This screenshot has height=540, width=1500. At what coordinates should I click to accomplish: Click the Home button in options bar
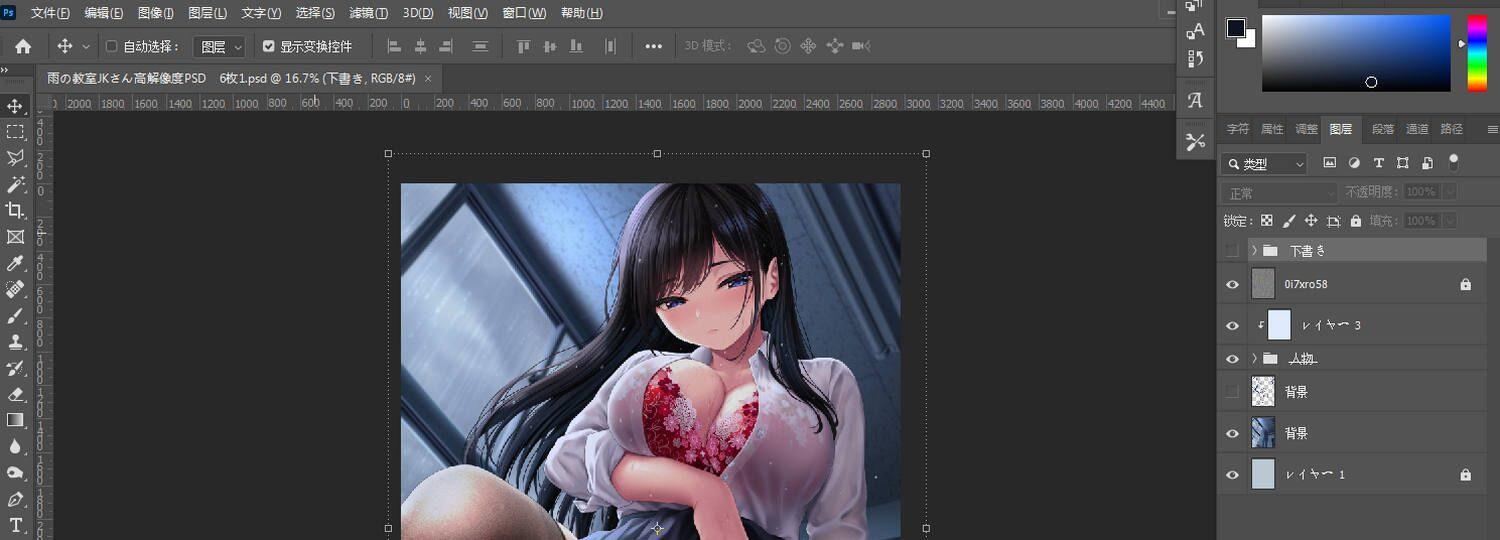(x=23, y=46)
